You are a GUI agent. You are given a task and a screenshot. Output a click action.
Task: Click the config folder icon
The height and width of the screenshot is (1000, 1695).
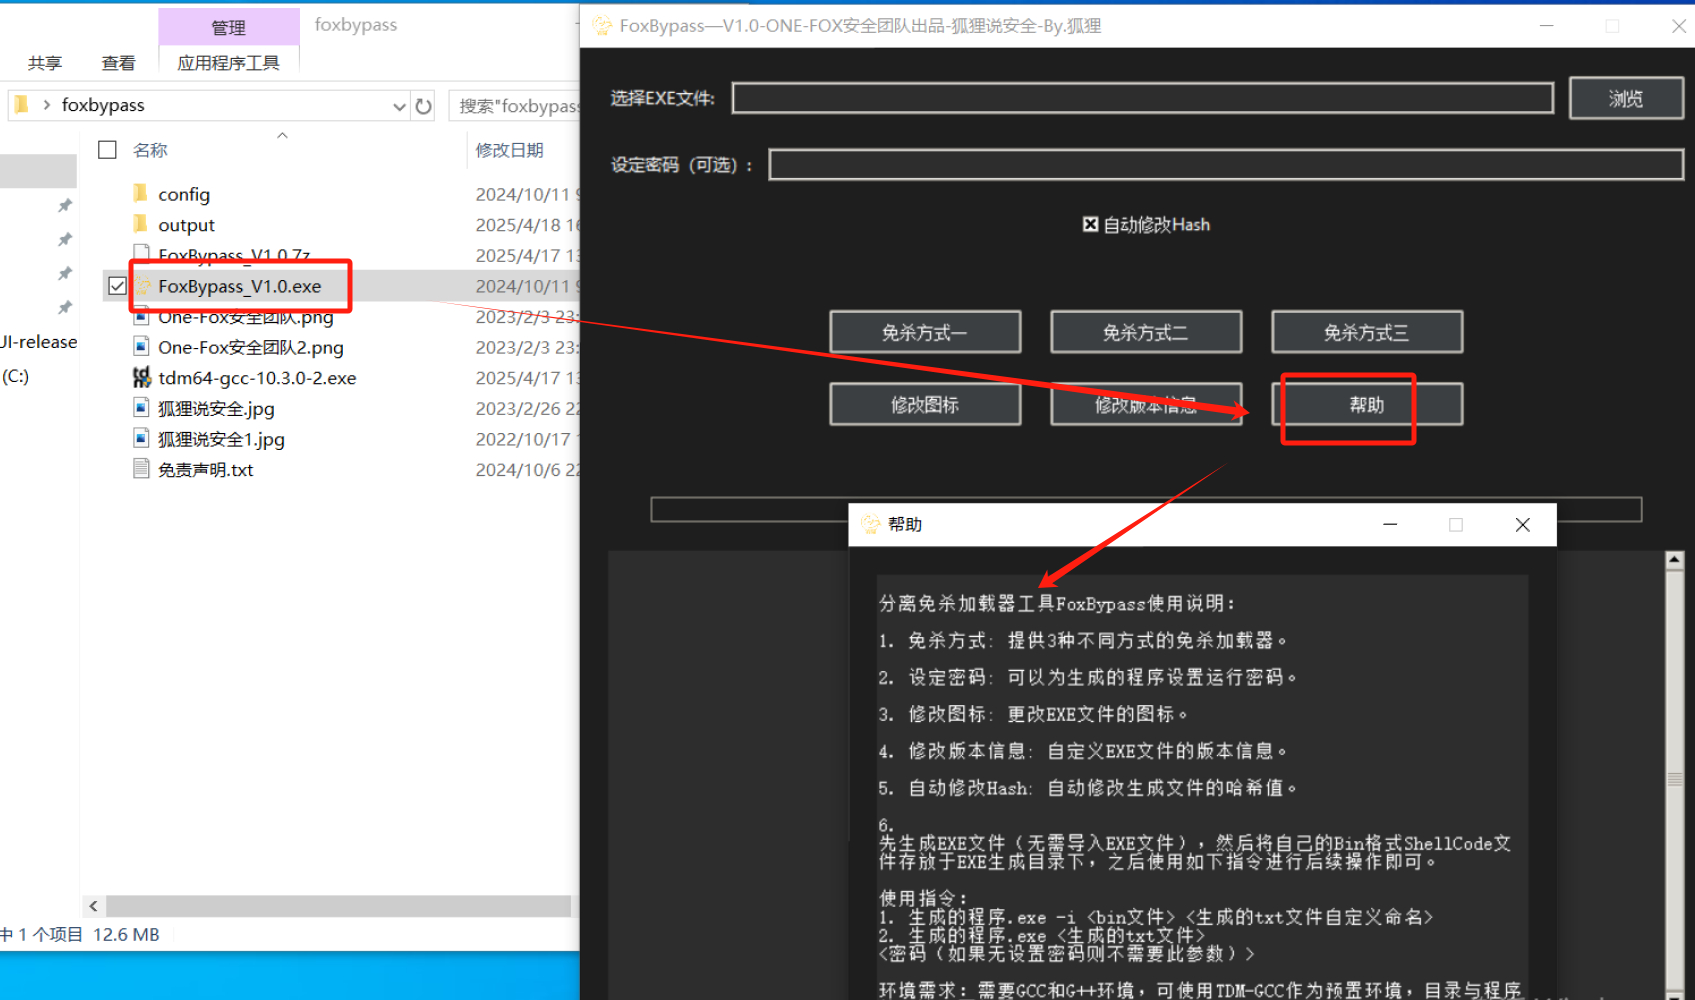coord(141,193)
